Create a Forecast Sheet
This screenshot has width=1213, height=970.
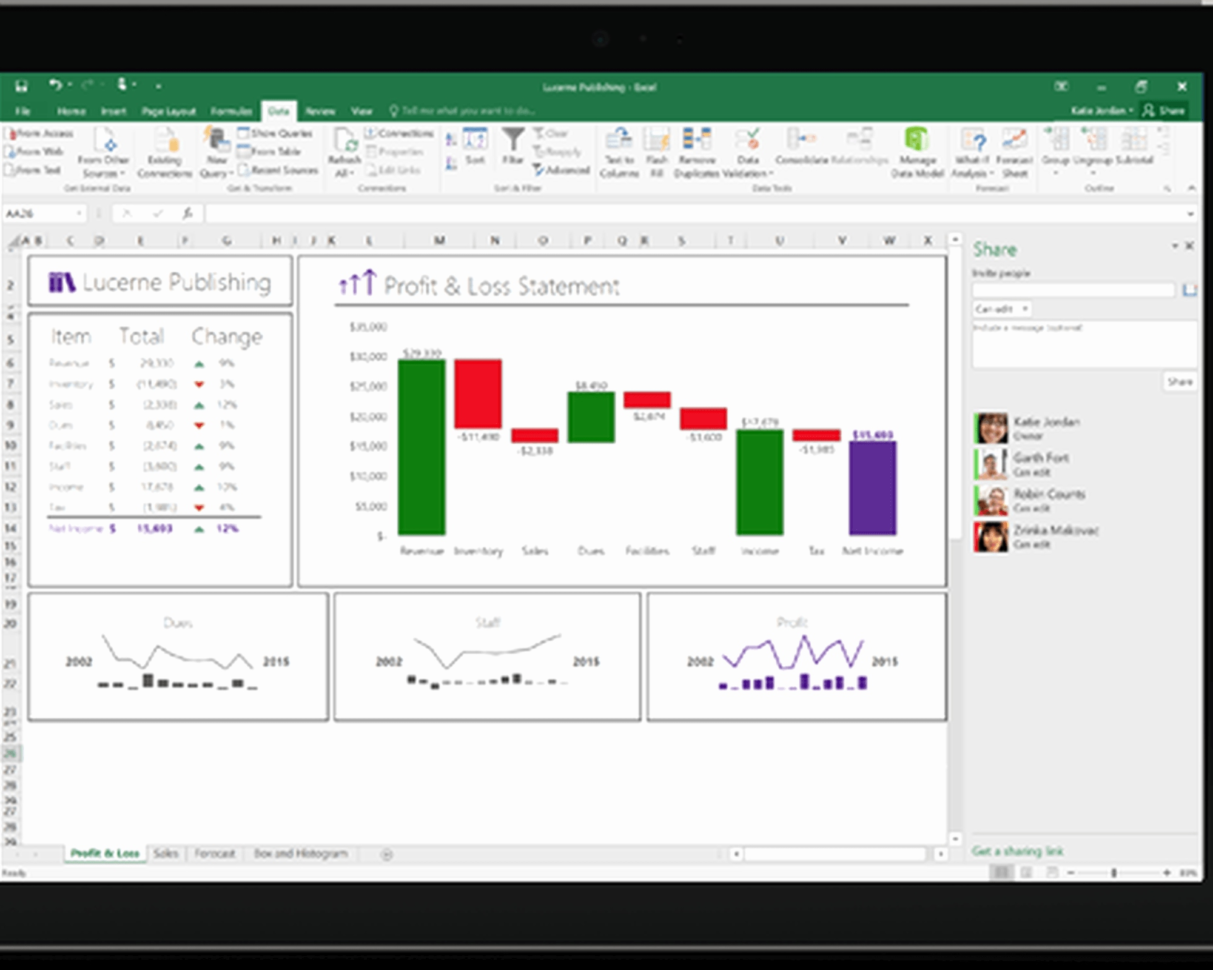tap(1015, 153)
